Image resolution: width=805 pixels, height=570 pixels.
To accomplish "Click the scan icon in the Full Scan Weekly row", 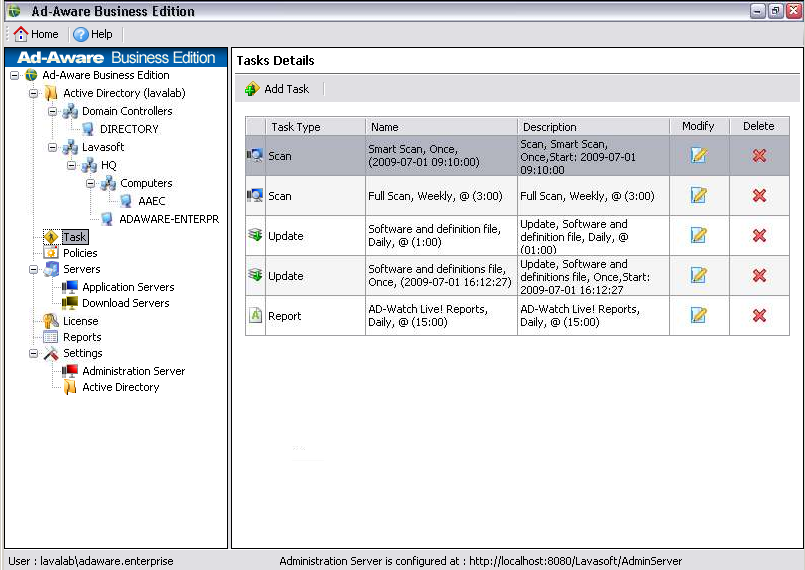I will pyautogui.click(x=255, y=195).
